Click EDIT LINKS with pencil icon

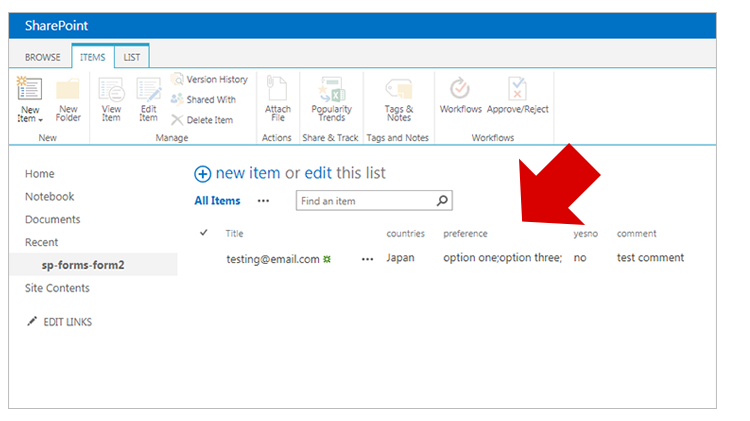tap(59, 322)
